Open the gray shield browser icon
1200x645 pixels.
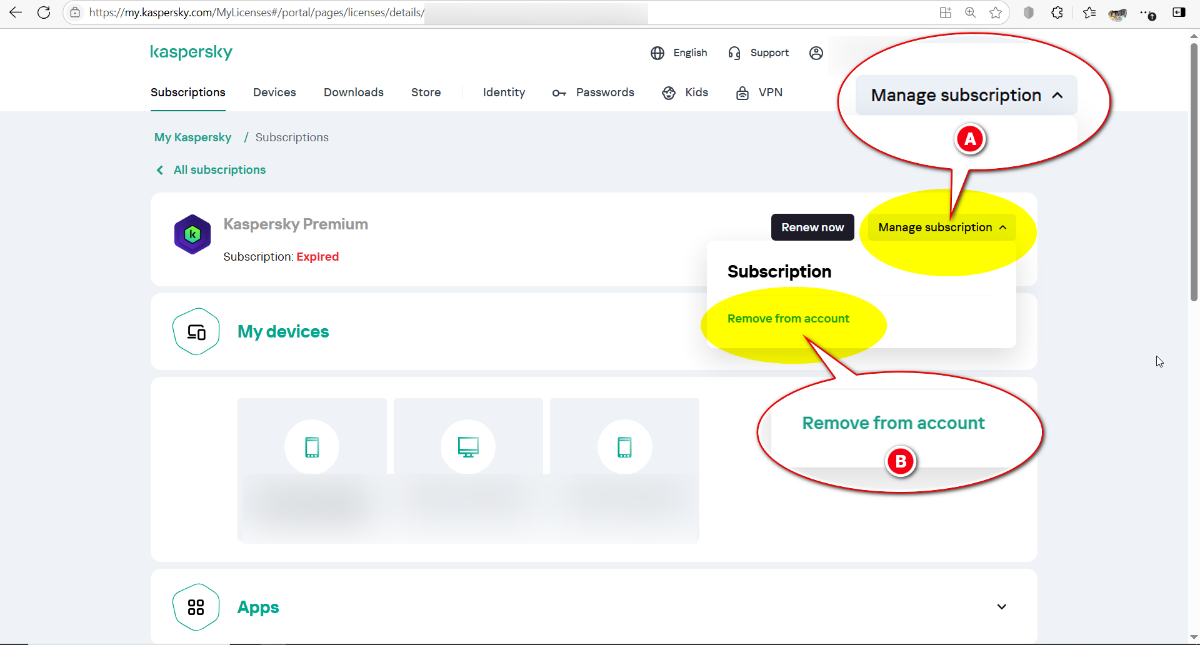(x=1028, y=13)
